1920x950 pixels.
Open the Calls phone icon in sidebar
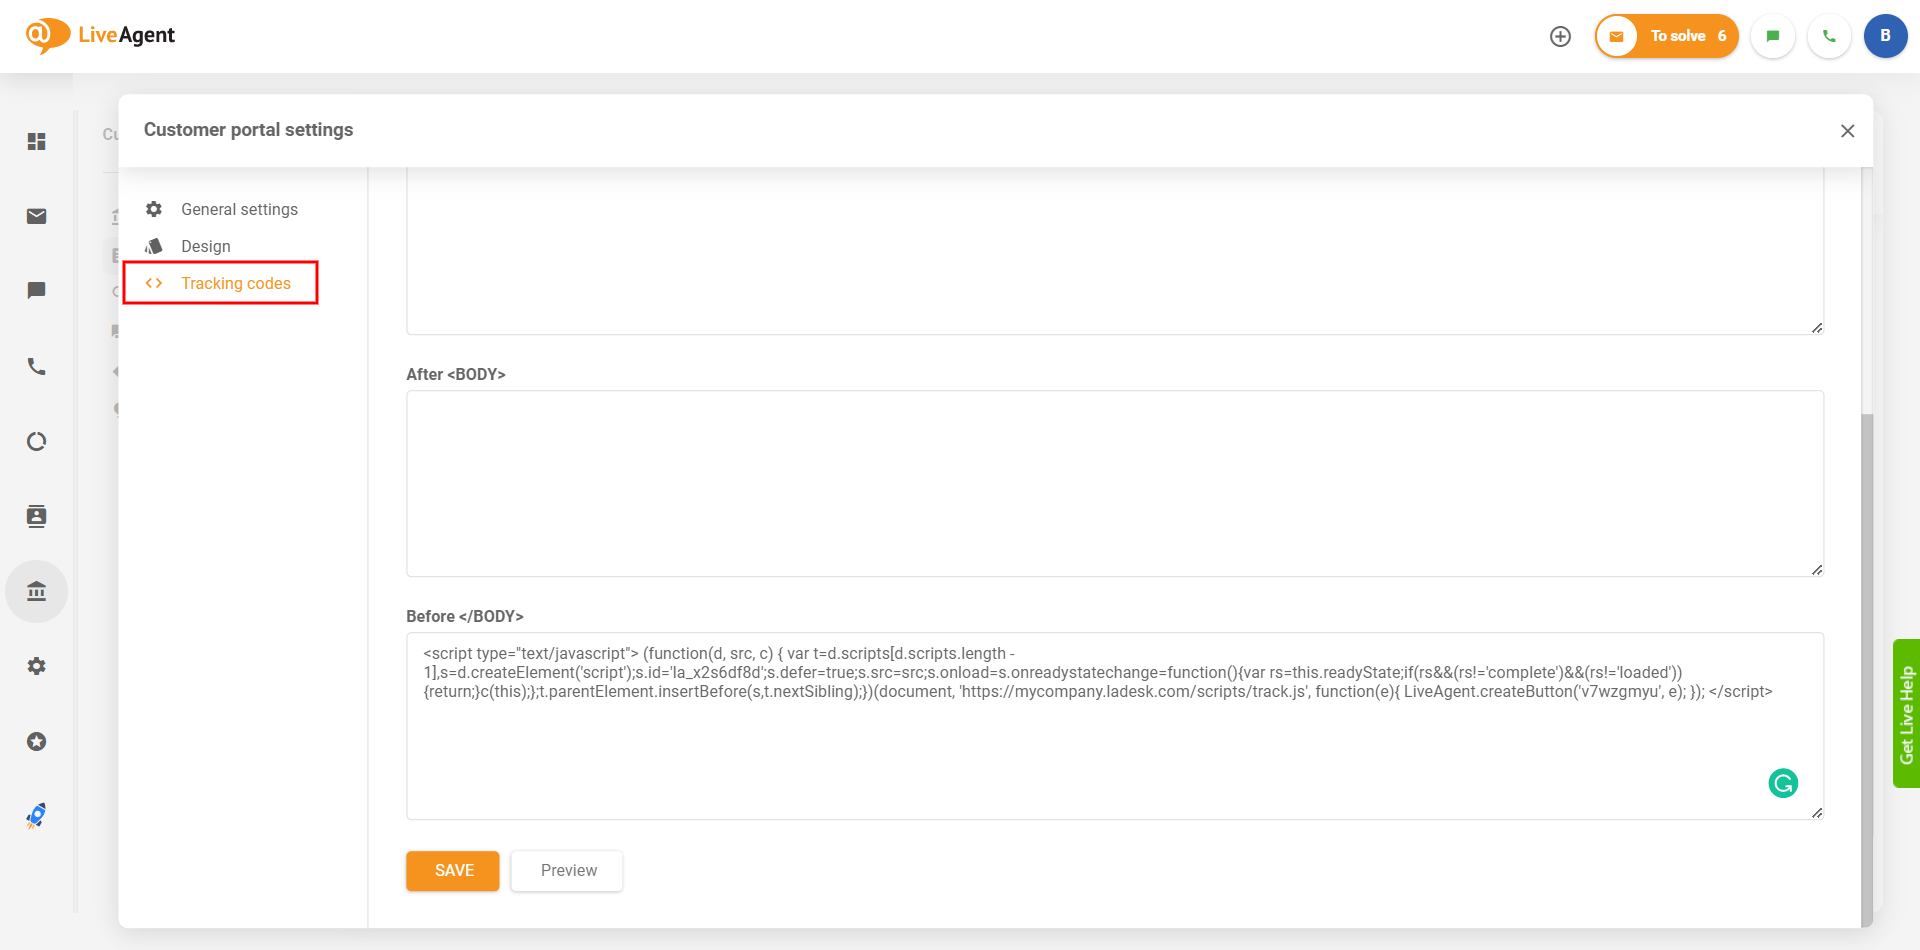37,367
